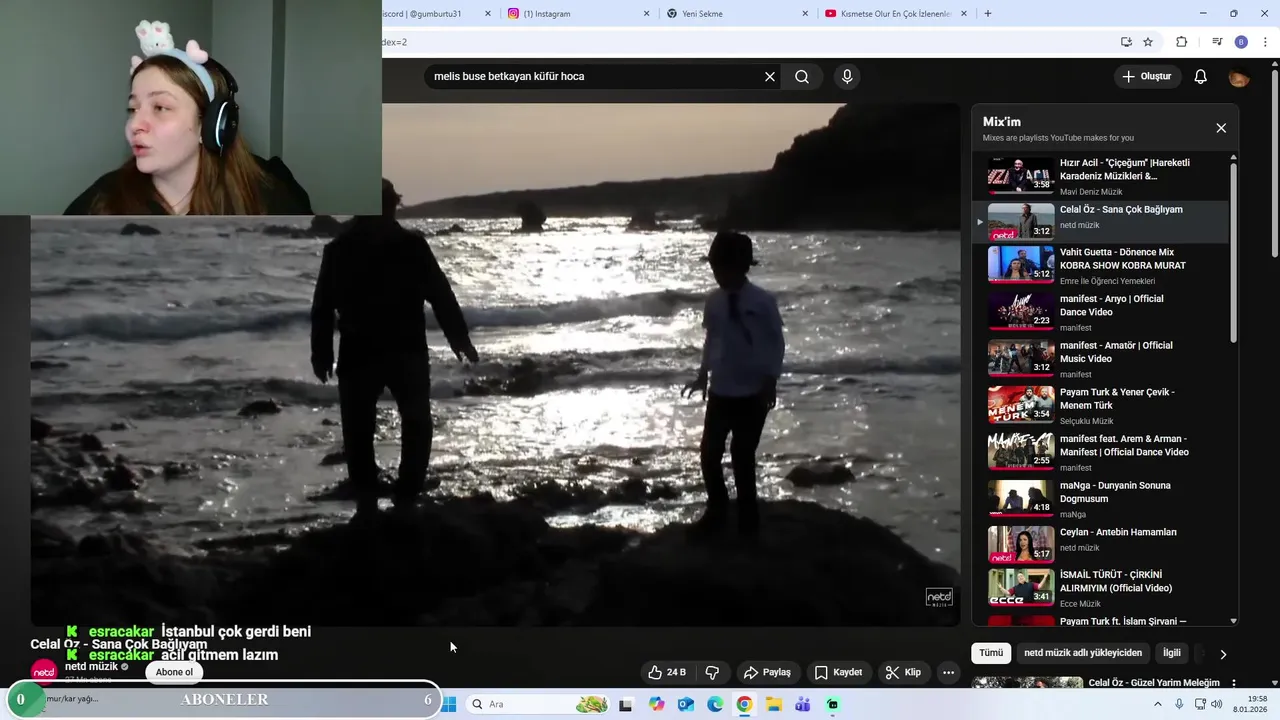Select the İlgili filter chip
The height and width of the screenshot is (720, 1280).
coord(1172,653)
